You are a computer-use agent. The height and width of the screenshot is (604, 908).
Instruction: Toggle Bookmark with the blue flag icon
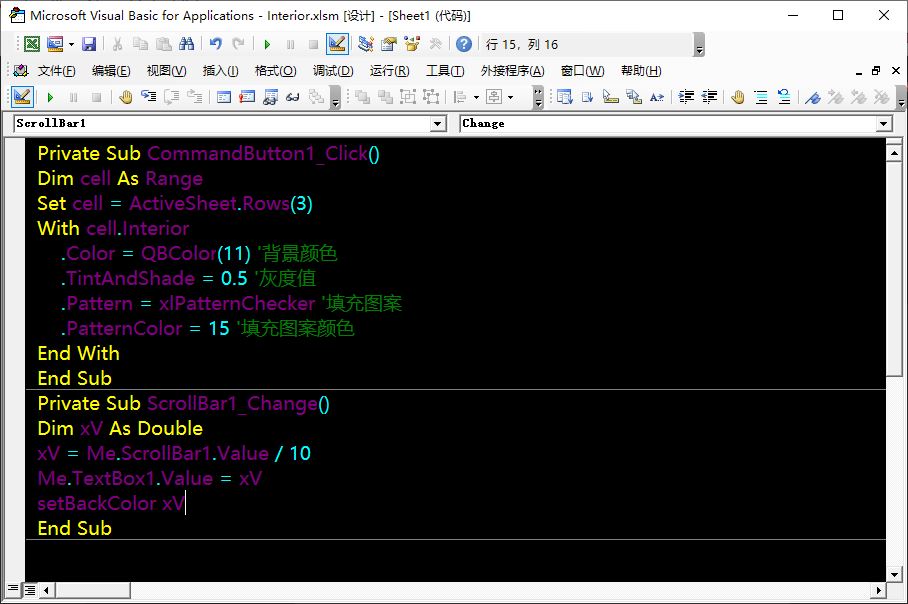coord(812,97)
